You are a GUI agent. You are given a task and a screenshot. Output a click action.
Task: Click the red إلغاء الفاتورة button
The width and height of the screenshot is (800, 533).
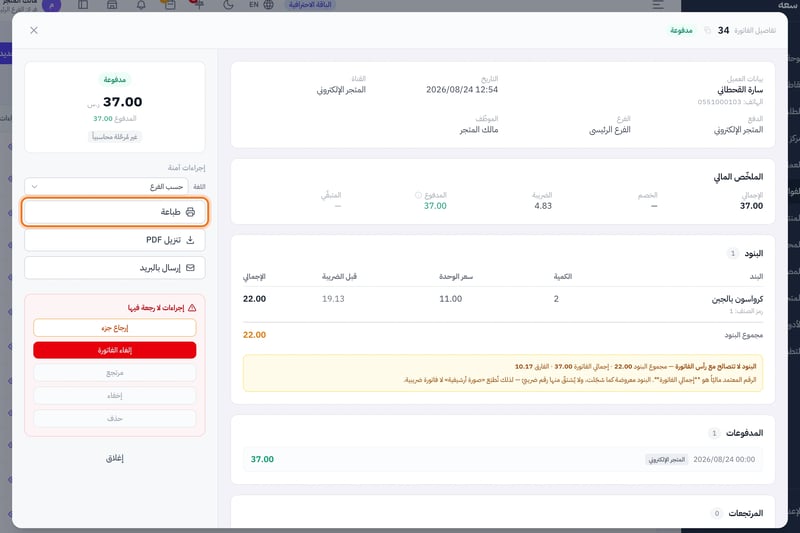[x=115, y=350]
